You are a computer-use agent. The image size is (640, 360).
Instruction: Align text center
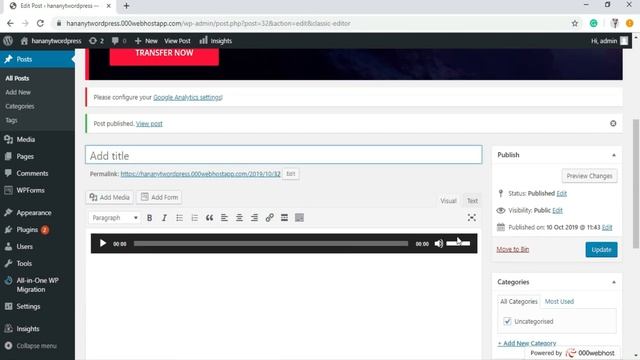coord(239,218)
